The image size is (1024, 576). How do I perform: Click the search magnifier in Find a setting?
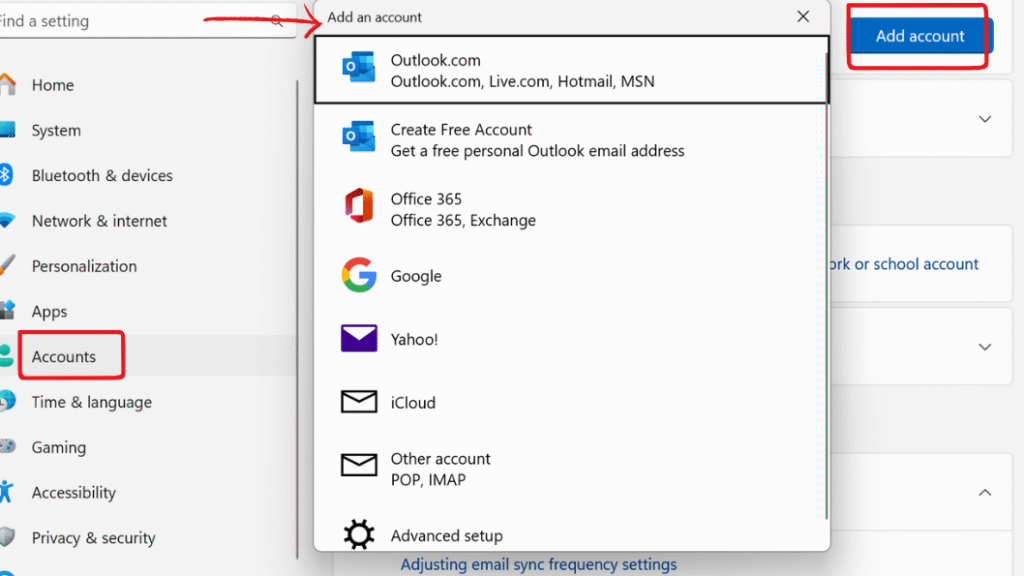coord(277,21)
